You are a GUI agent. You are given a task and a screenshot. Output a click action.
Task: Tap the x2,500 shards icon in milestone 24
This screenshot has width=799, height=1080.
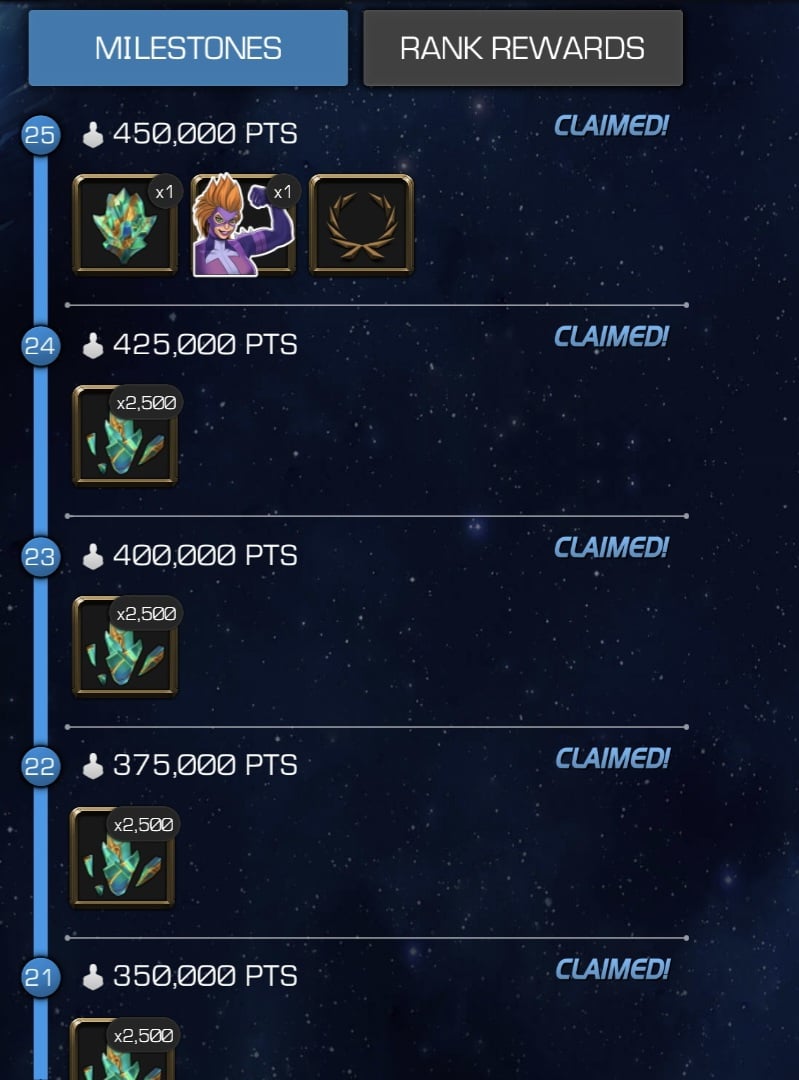tap(125, 435)
